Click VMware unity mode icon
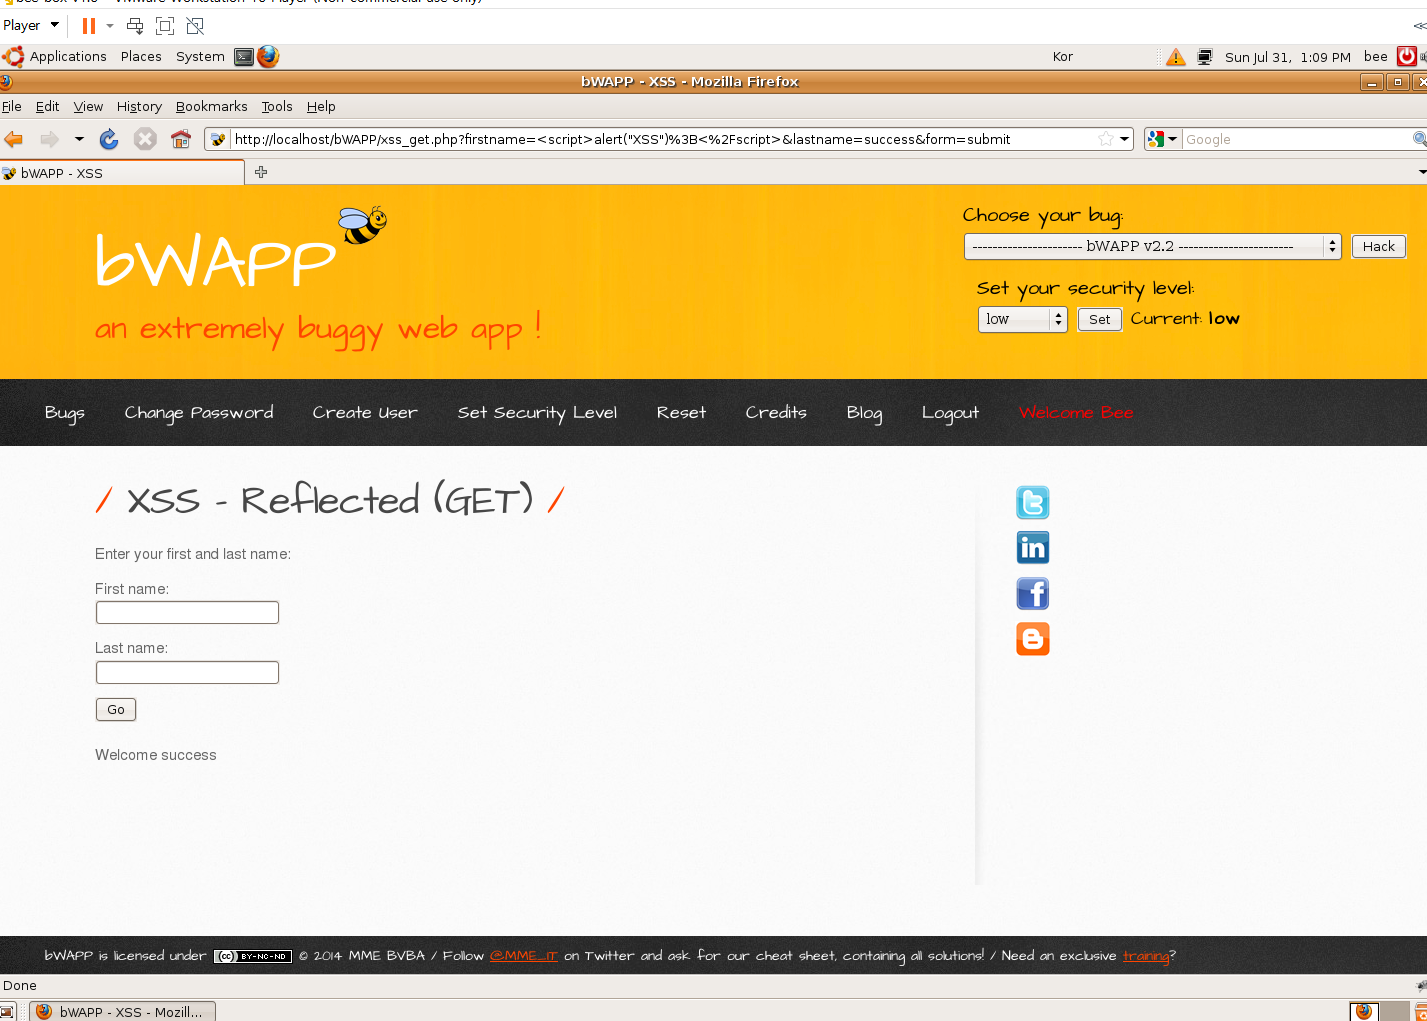The height and width of the screenshot is (1021, 1427). pos(195,26)
